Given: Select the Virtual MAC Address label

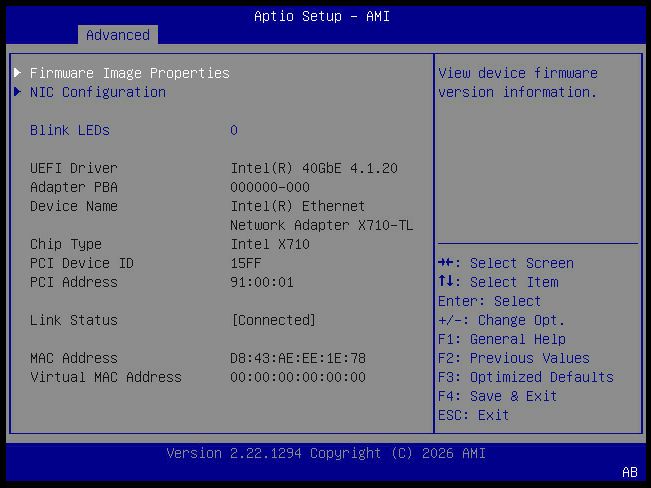Looking at the screenshot, I should pos(106,378).
